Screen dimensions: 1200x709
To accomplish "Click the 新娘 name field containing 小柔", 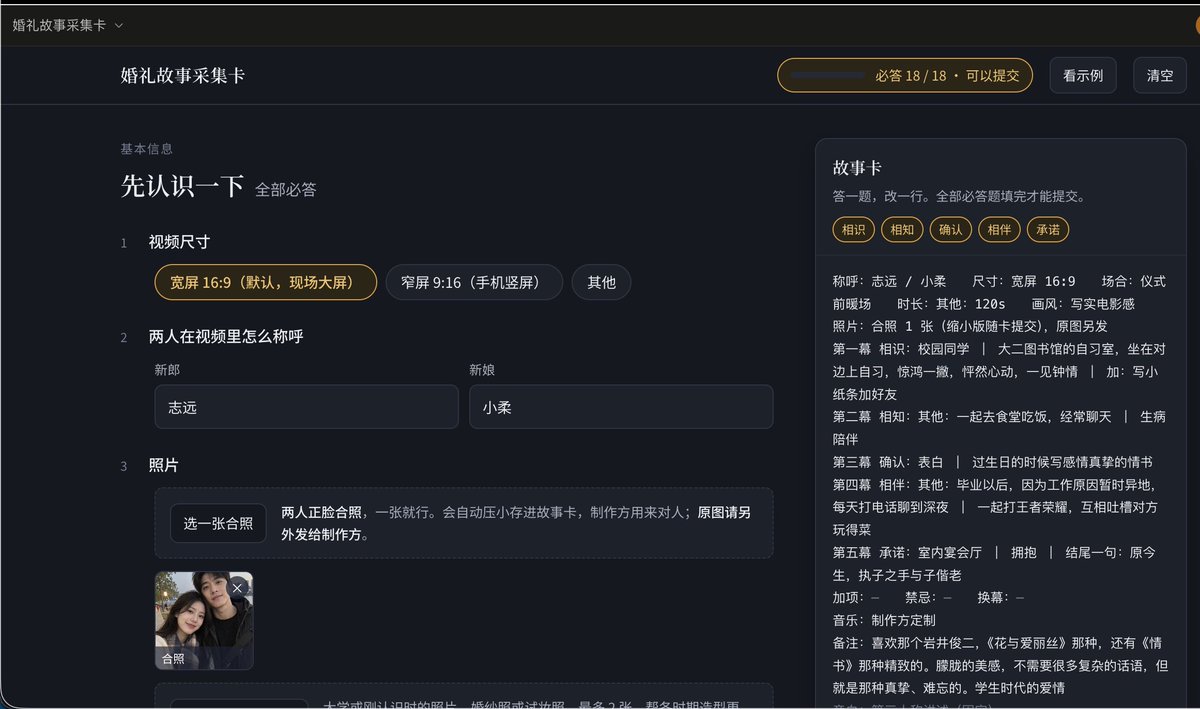I will click(x=621, y=407).
